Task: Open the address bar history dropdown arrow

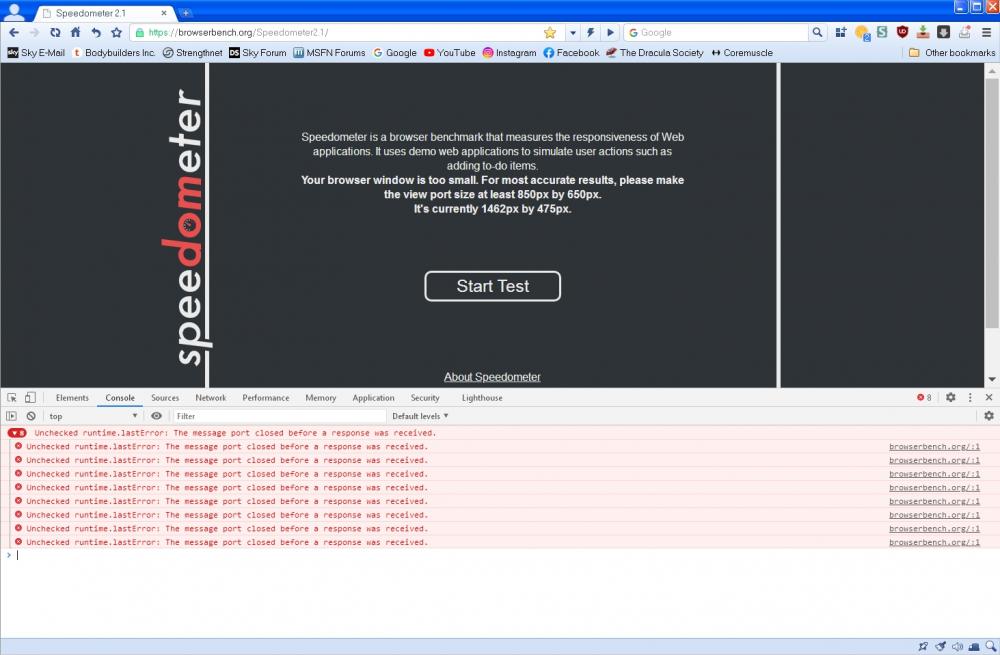Action: [573, 33]
